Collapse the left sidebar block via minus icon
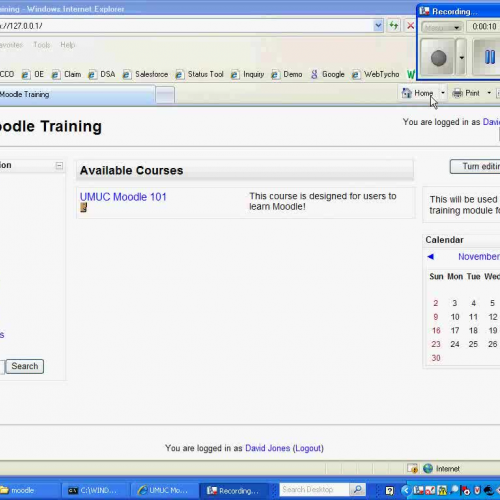Viewport: 500px width, 500px height. coord(59,165)
